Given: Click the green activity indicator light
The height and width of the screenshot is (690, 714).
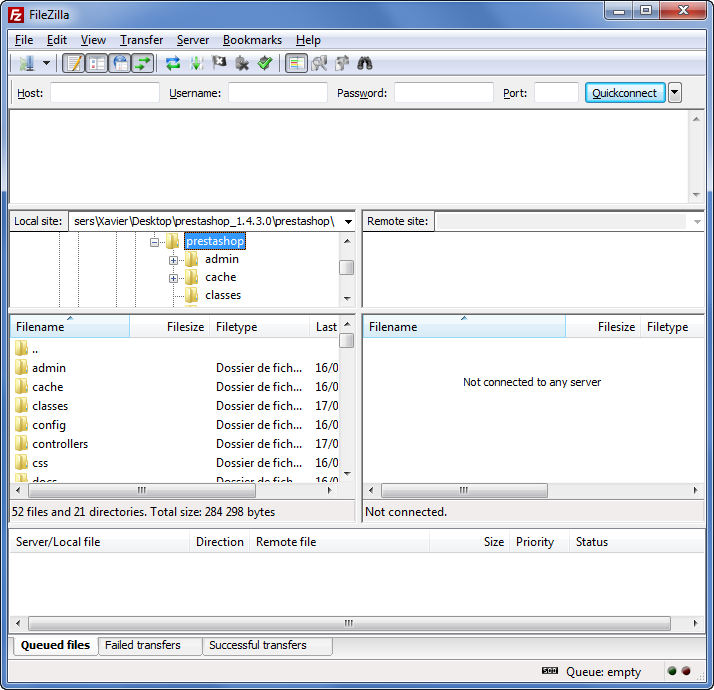Looking at the screenshot, I should coord(672,671).
